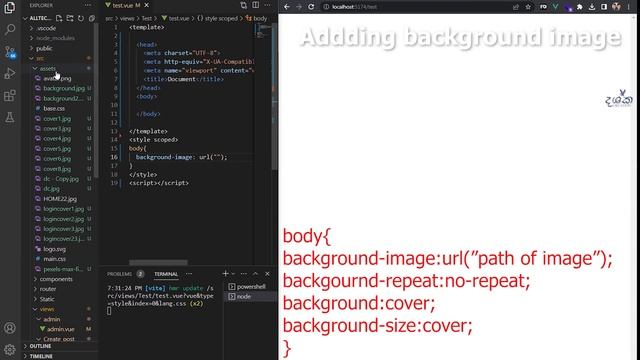Expand the .vscode folder
Viewport: 640px width, 360px height.
click(46, 28)
